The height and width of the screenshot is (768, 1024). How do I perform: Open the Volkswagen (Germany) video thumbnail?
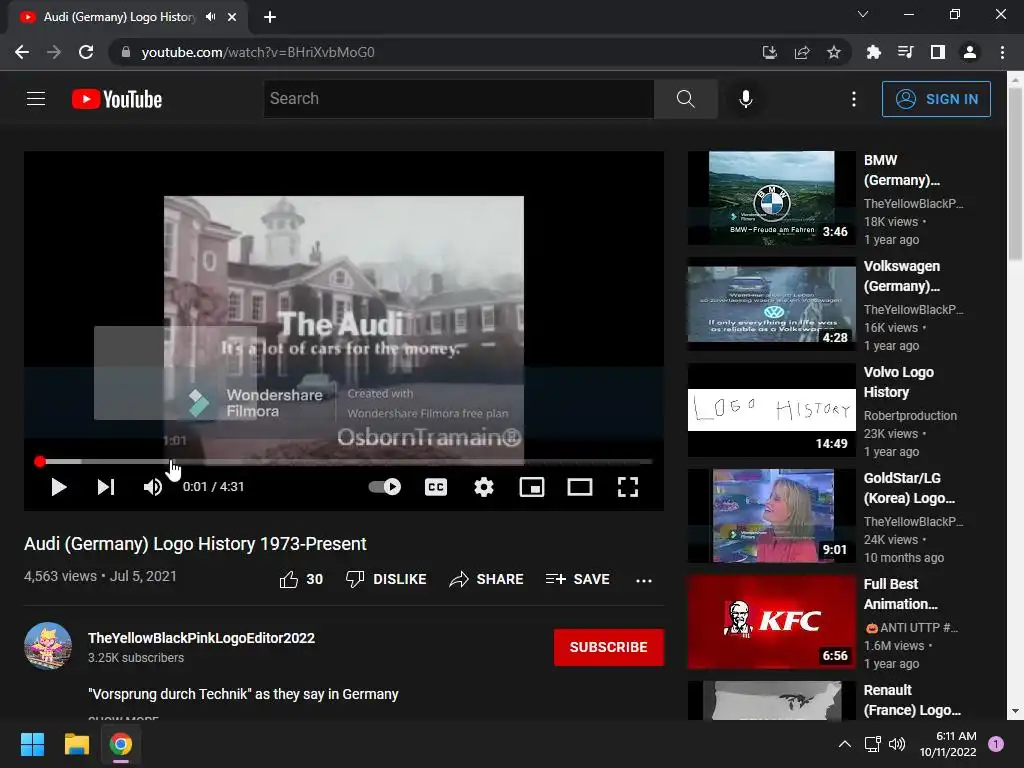[x=771, y=304]
